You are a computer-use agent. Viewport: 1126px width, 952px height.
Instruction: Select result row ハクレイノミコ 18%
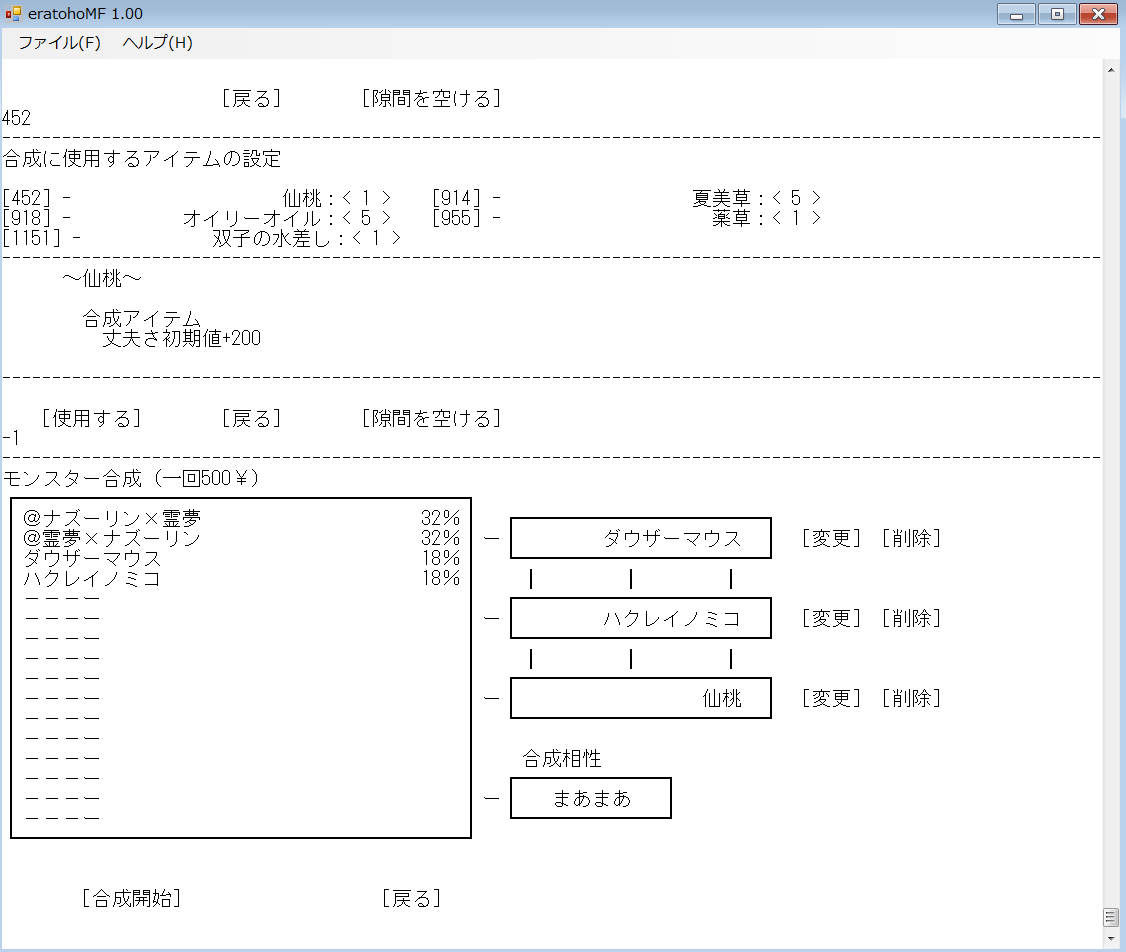[x=241, y=578]
